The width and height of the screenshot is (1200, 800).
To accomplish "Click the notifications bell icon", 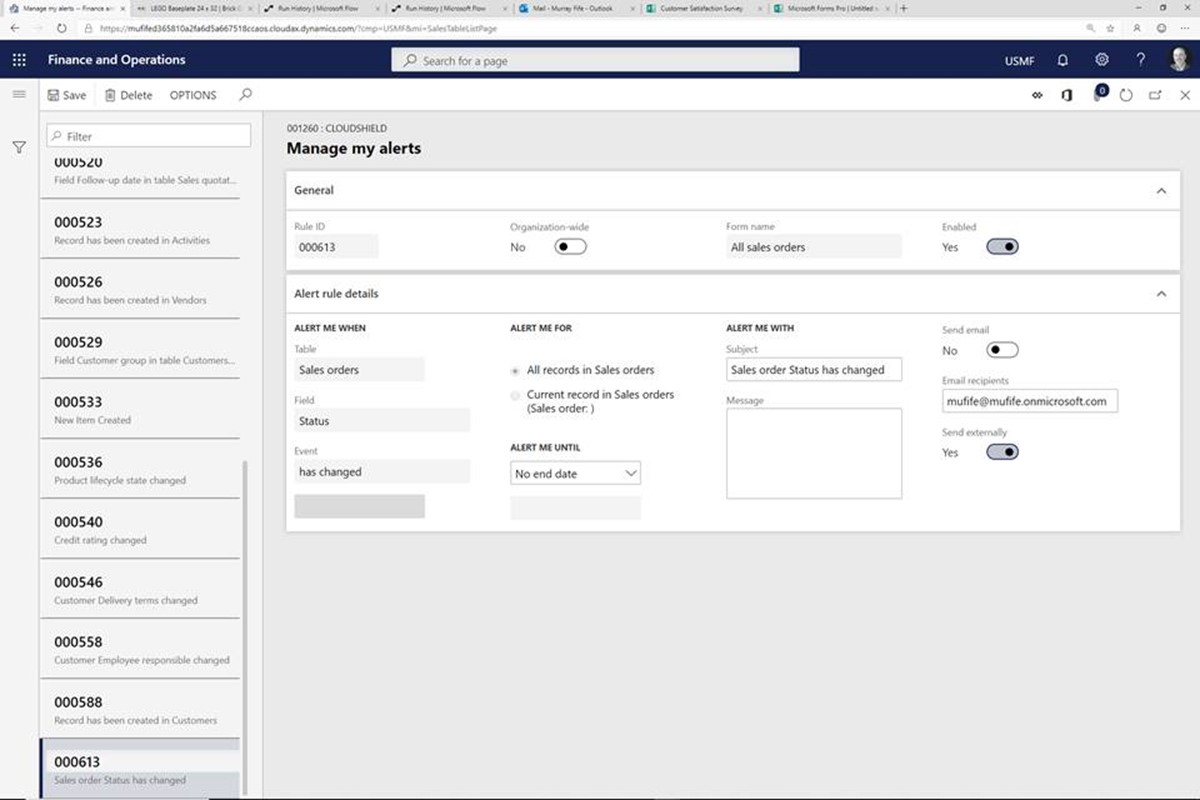I will pos(1062,60).
